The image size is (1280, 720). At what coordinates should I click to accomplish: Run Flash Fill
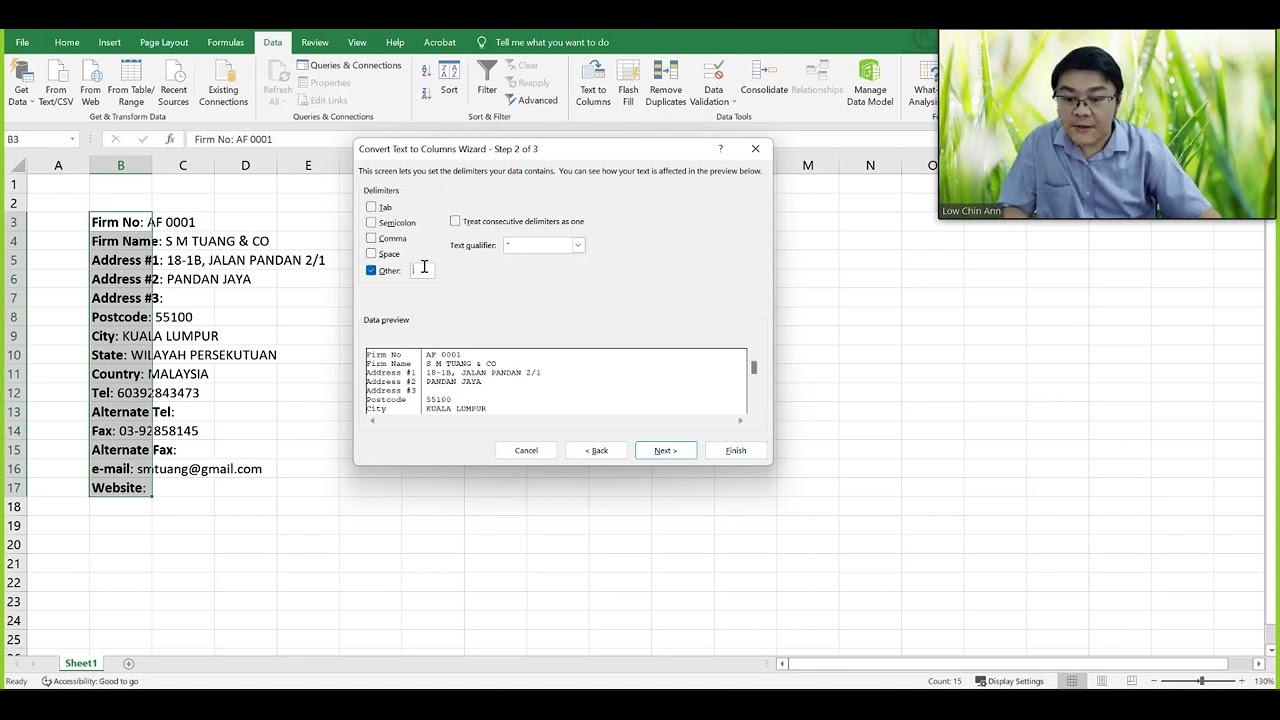[628, 83]
